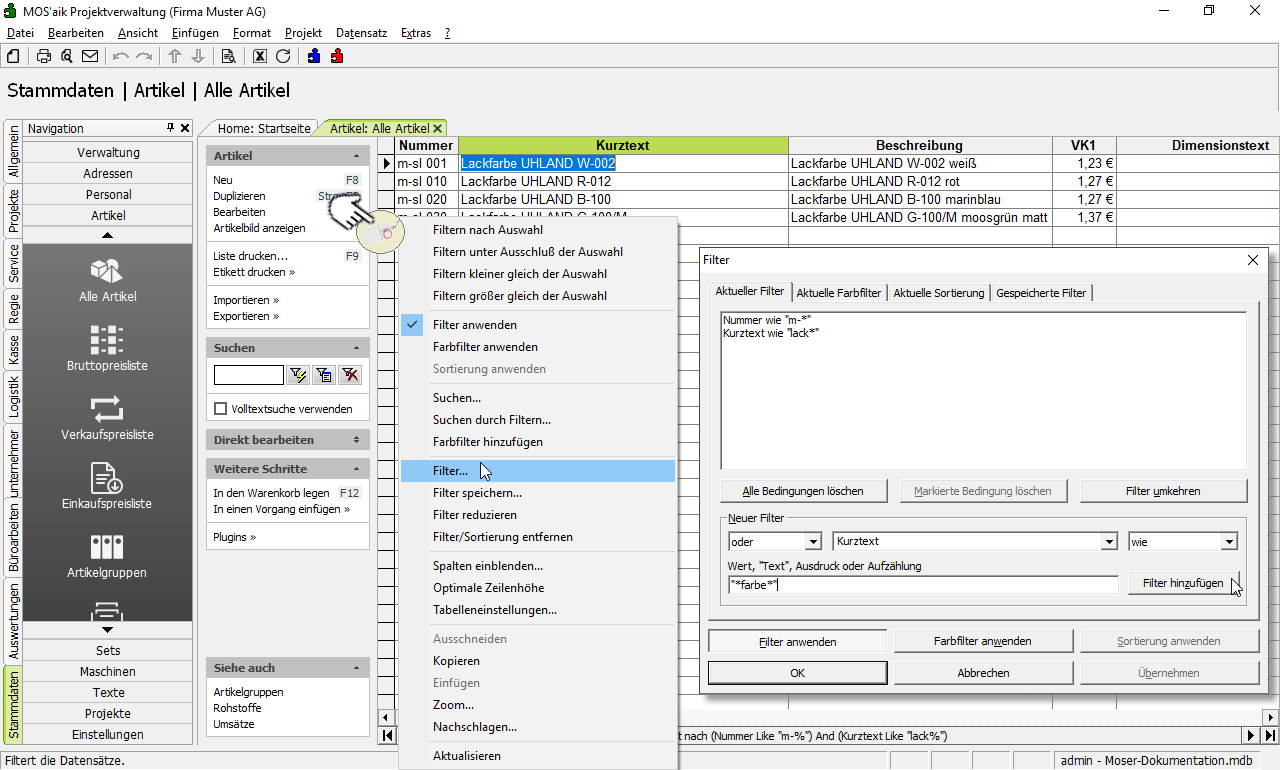Click the red puzzle piece plugin icon
The width and height of the screenshot is (1280, 770).
[x=337, y=56]
